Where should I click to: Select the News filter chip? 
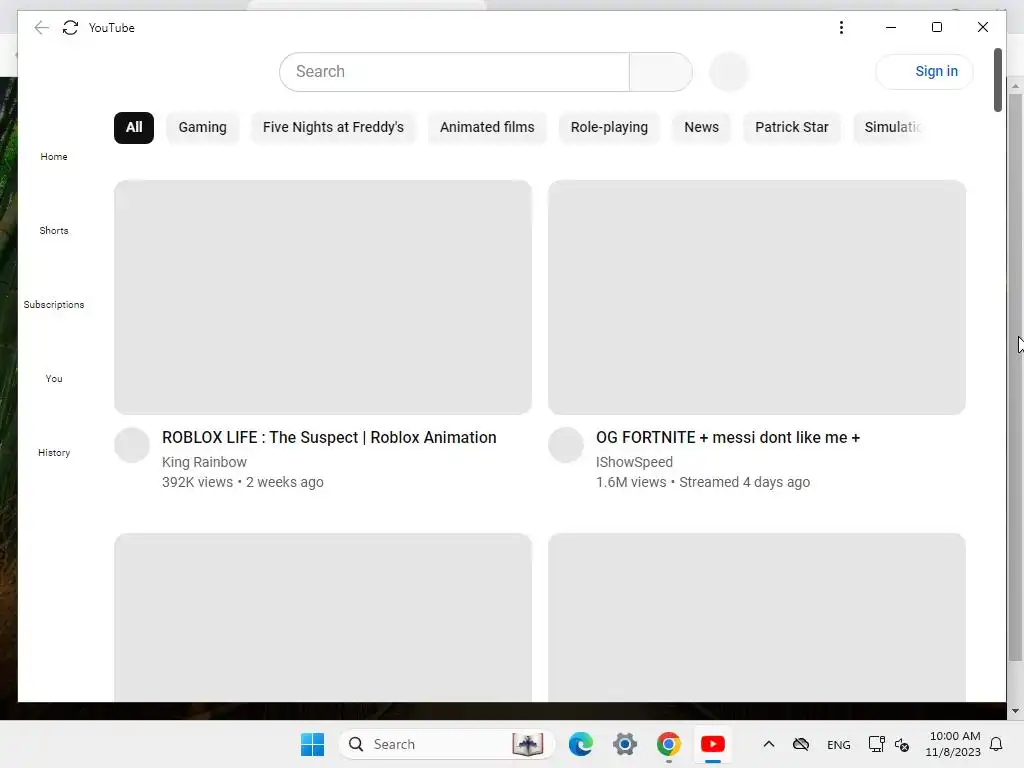click(701, 127)
